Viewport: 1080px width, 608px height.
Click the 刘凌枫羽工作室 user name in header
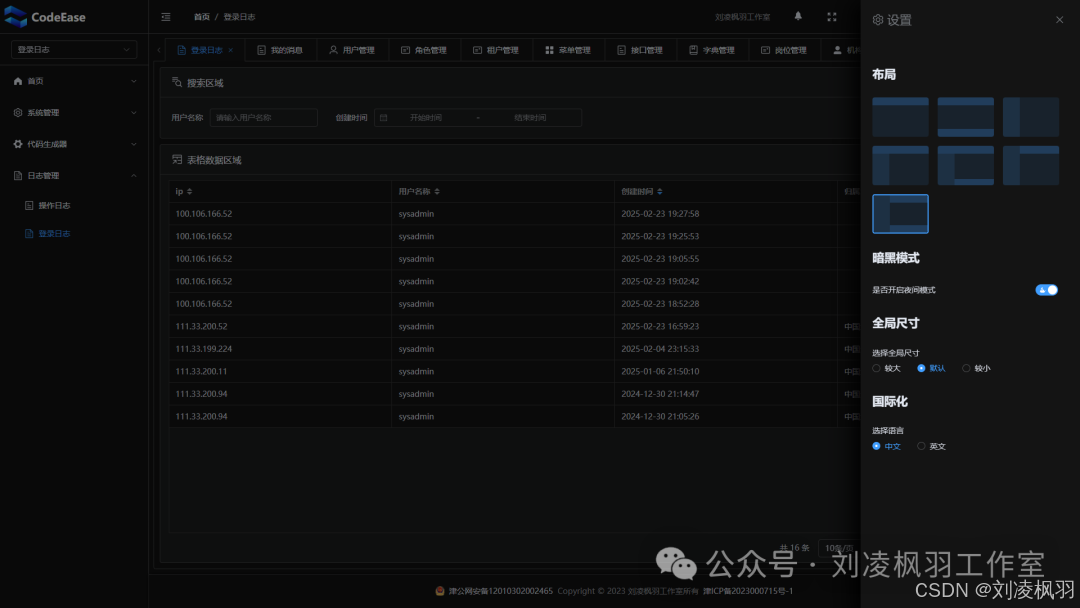(x=742, y=17)
